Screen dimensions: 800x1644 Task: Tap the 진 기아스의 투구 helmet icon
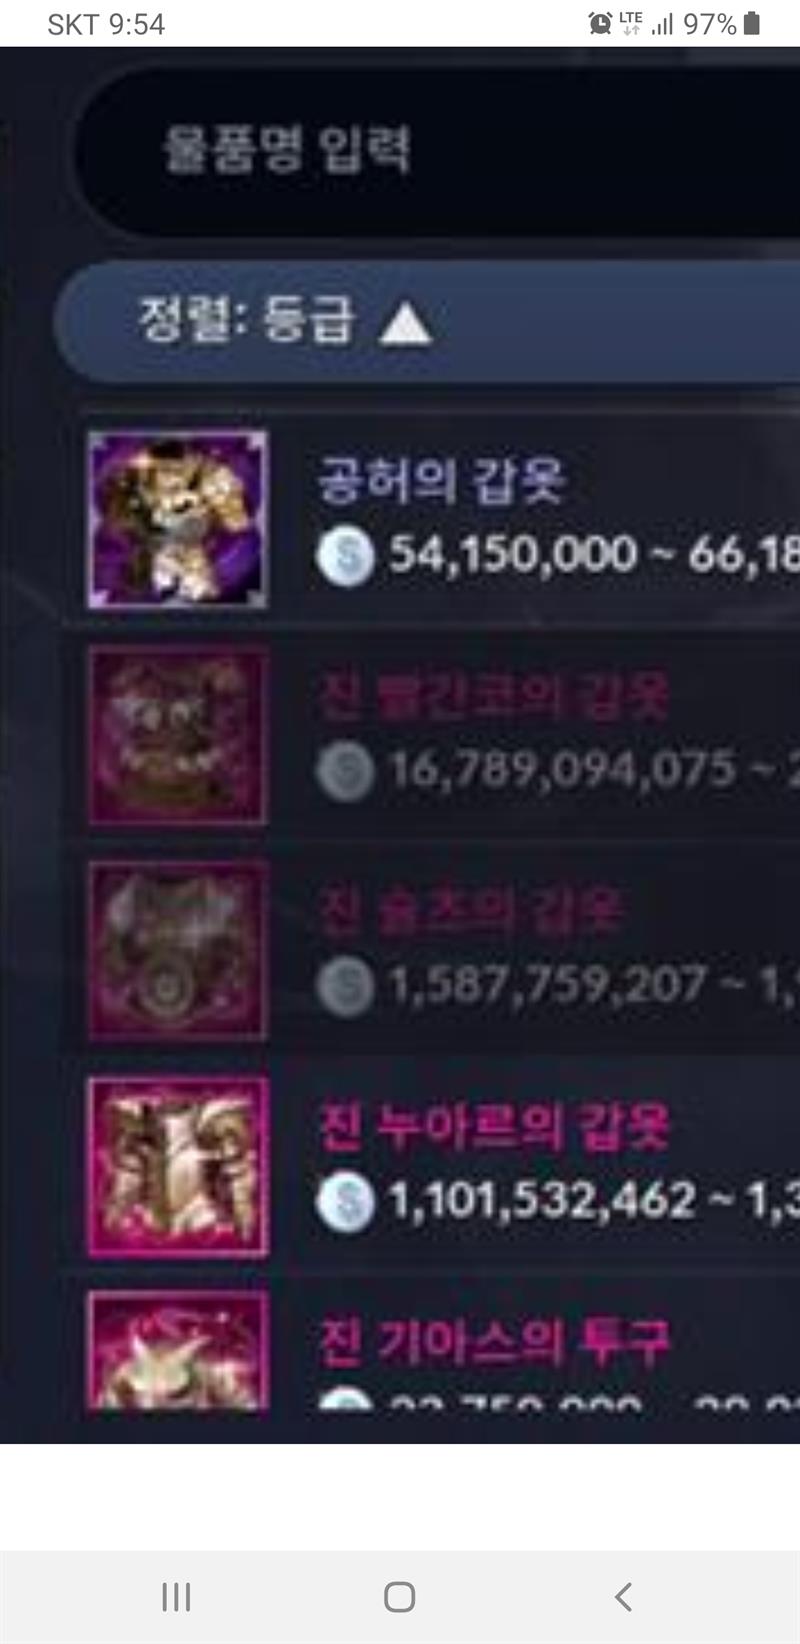pos(178,1350)
